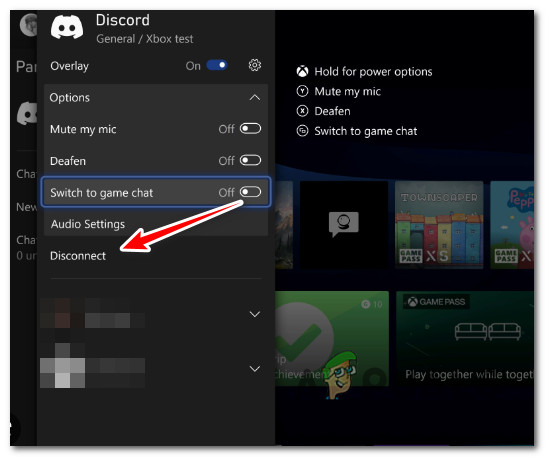Viewport: 545px width, 457px height.
Task: Expand the first blurred user entry chevron
Action: point(255,314)
